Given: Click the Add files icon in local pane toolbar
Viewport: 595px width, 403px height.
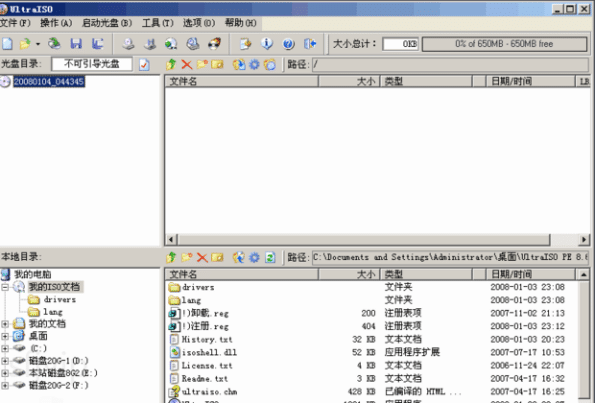Looking at the screenshot, I should [x=239, y=258].
